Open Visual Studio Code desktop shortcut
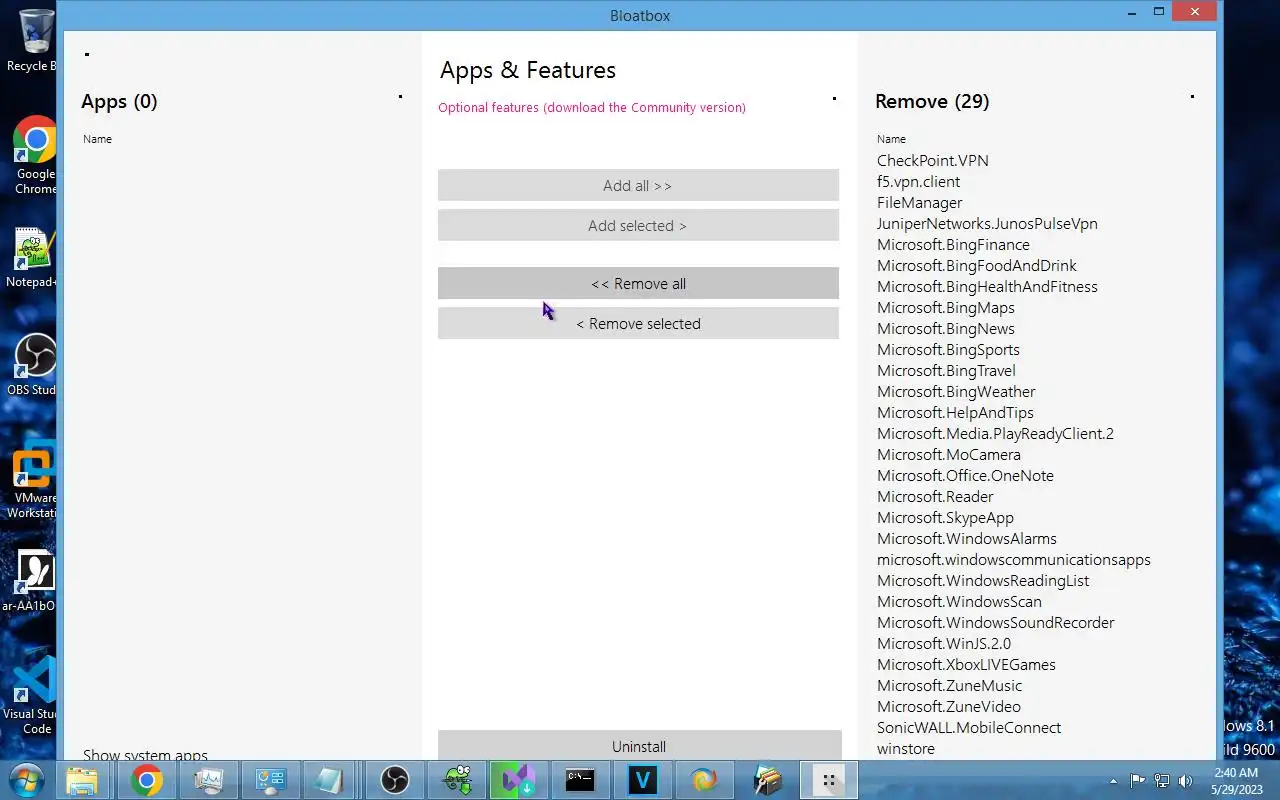The width and height of the screenshot is (1280, 800). coord(30,695)
